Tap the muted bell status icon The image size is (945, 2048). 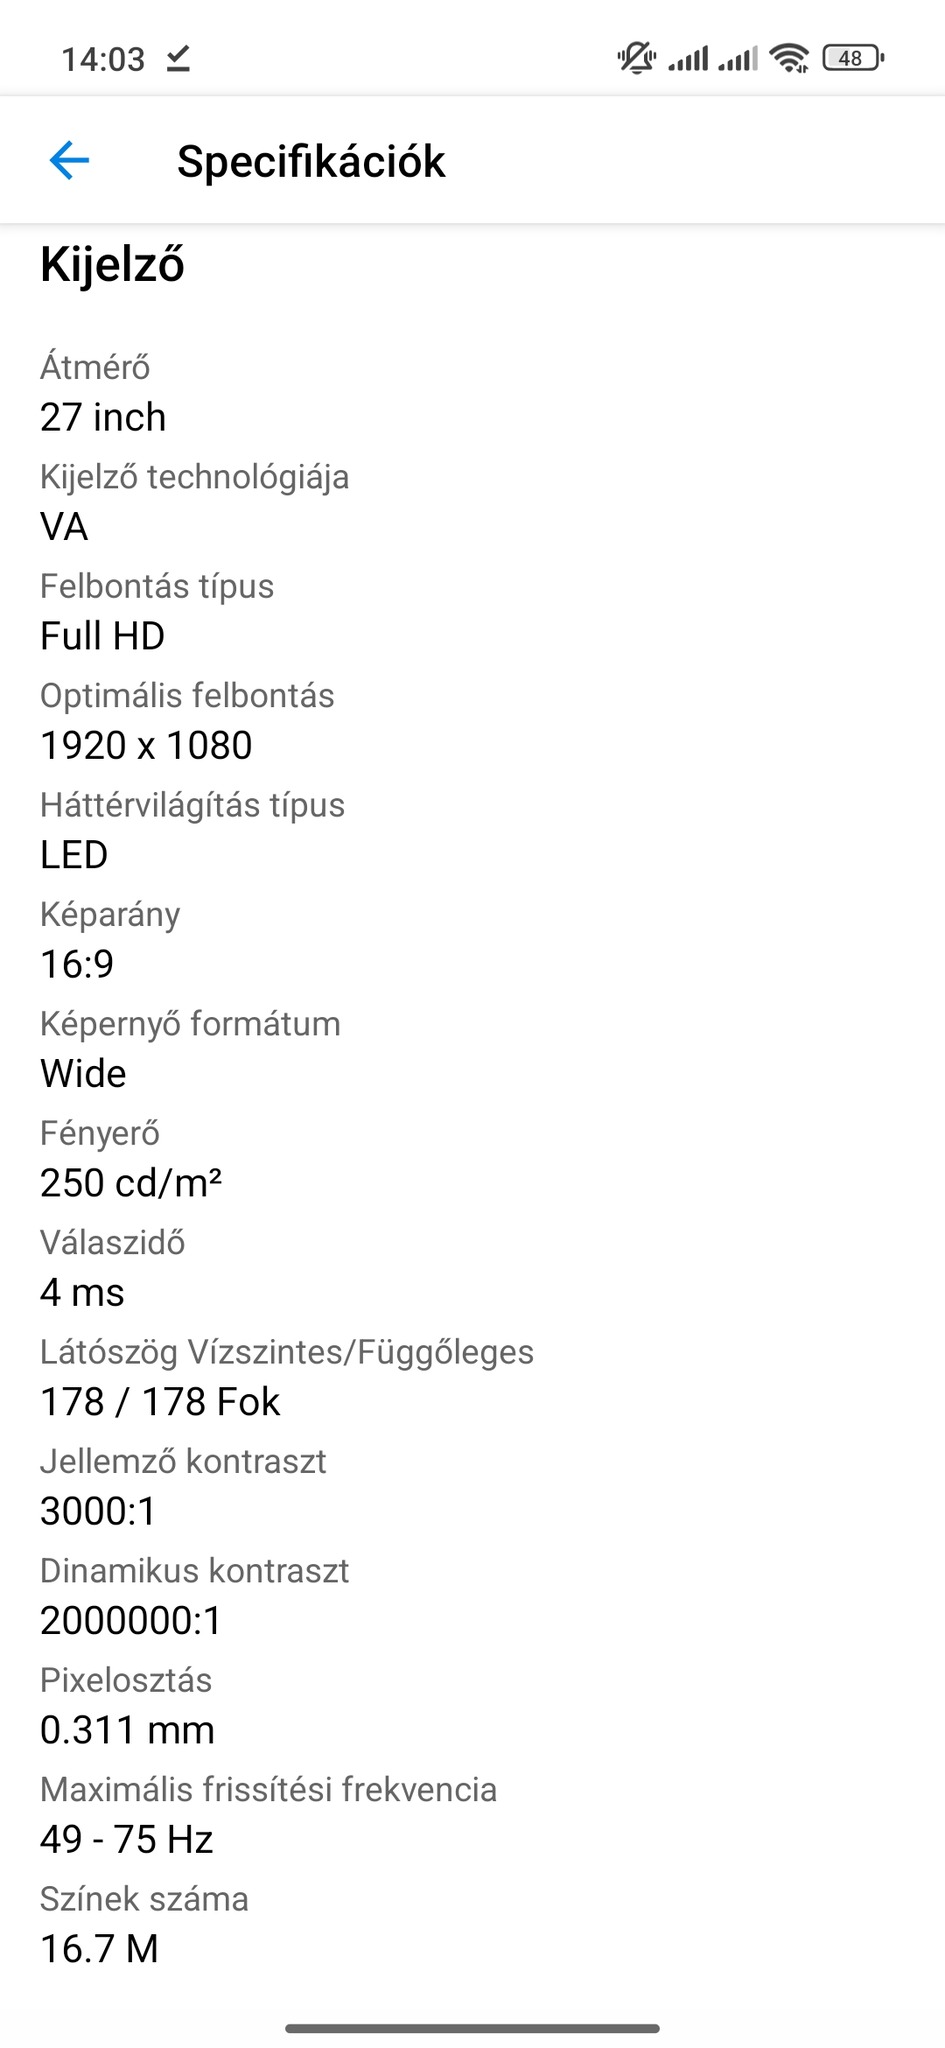636,59
